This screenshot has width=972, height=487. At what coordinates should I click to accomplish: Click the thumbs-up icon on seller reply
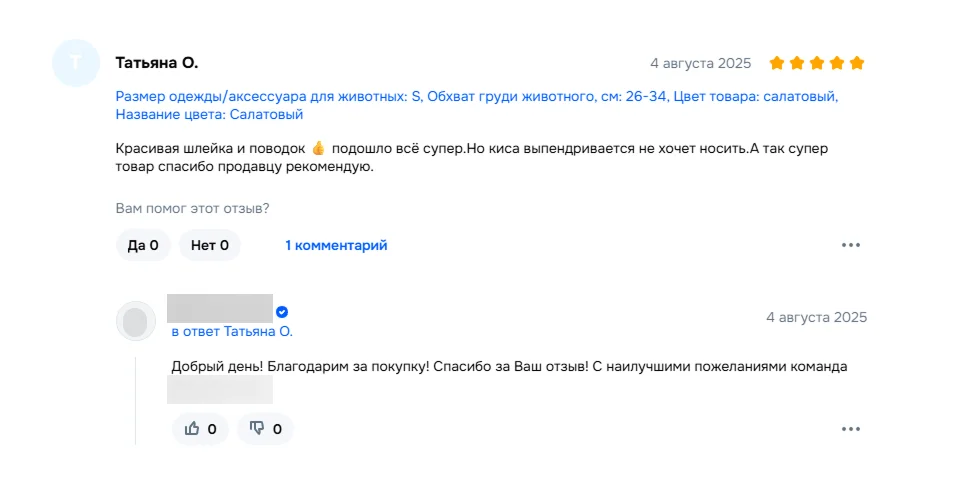[x=192, y=429]
